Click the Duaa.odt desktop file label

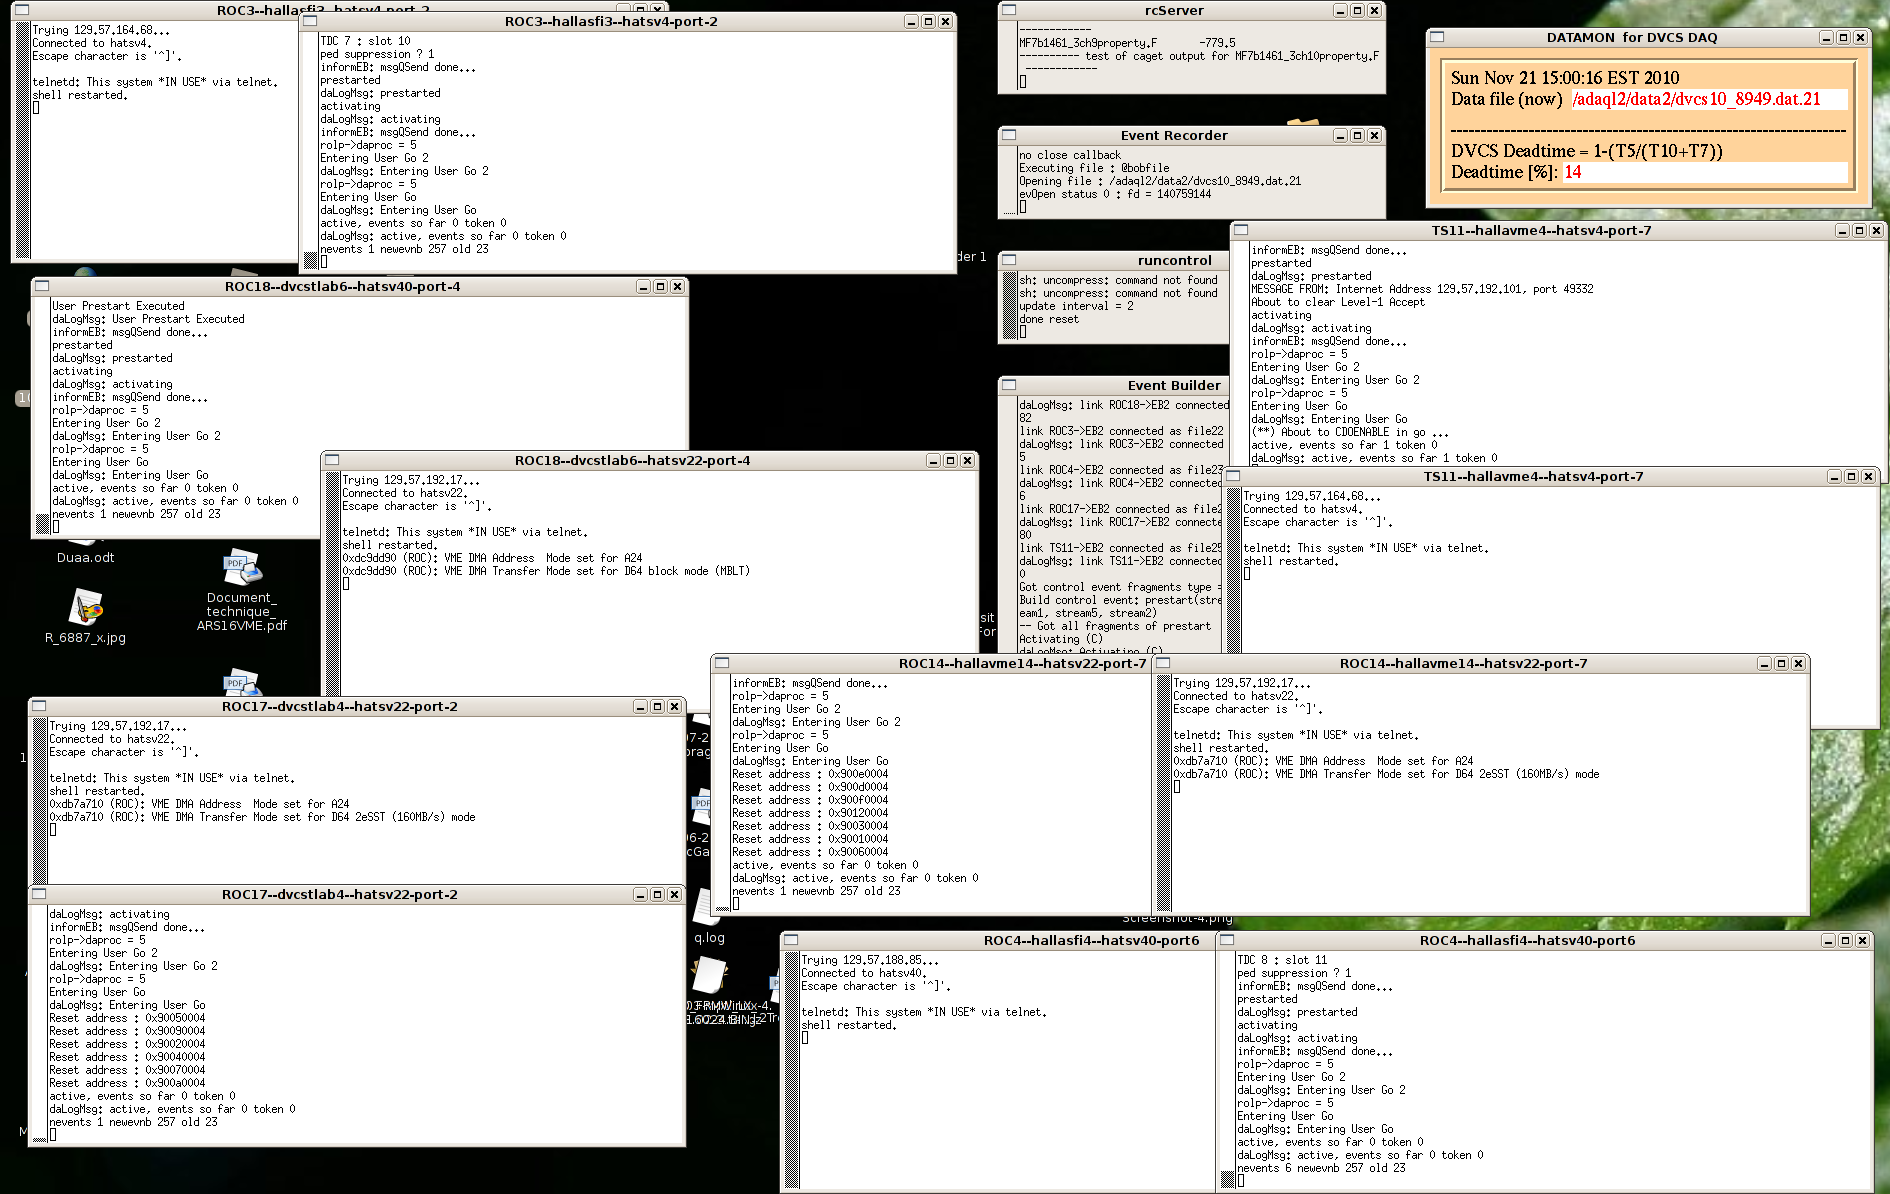[x=85, y=558]
